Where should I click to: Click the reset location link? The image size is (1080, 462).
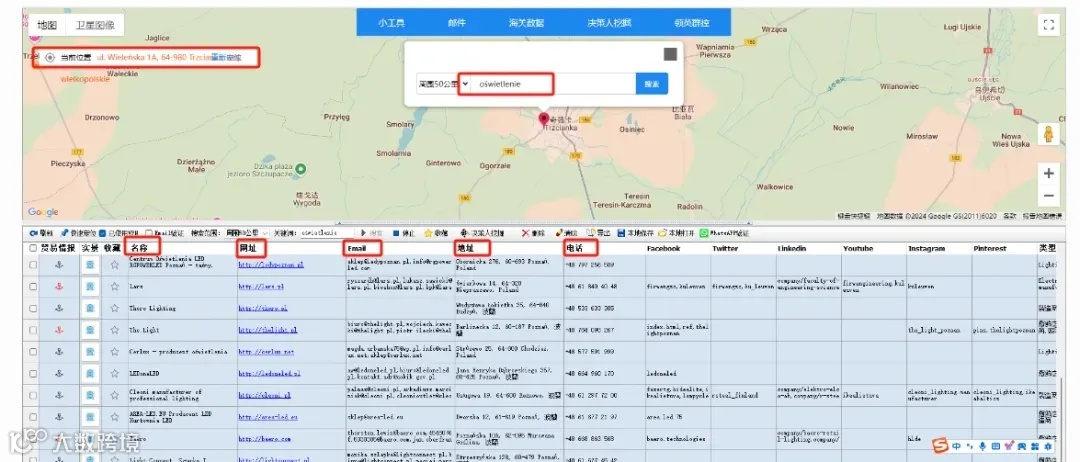(227, 58)
